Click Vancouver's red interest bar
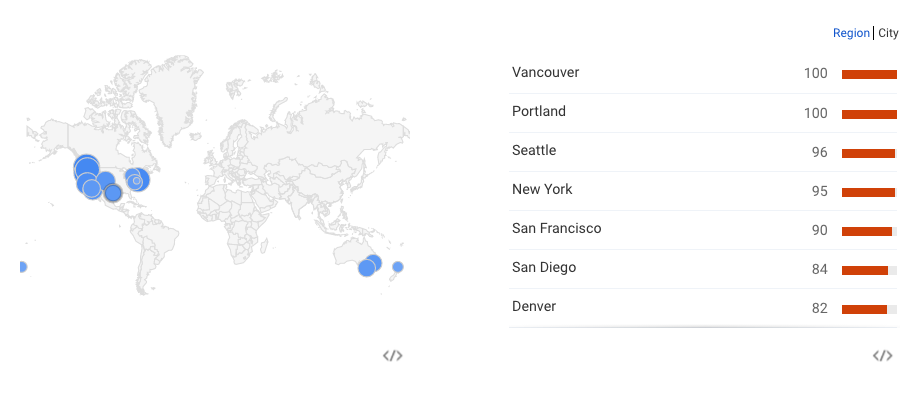 (x=869, y=75)
